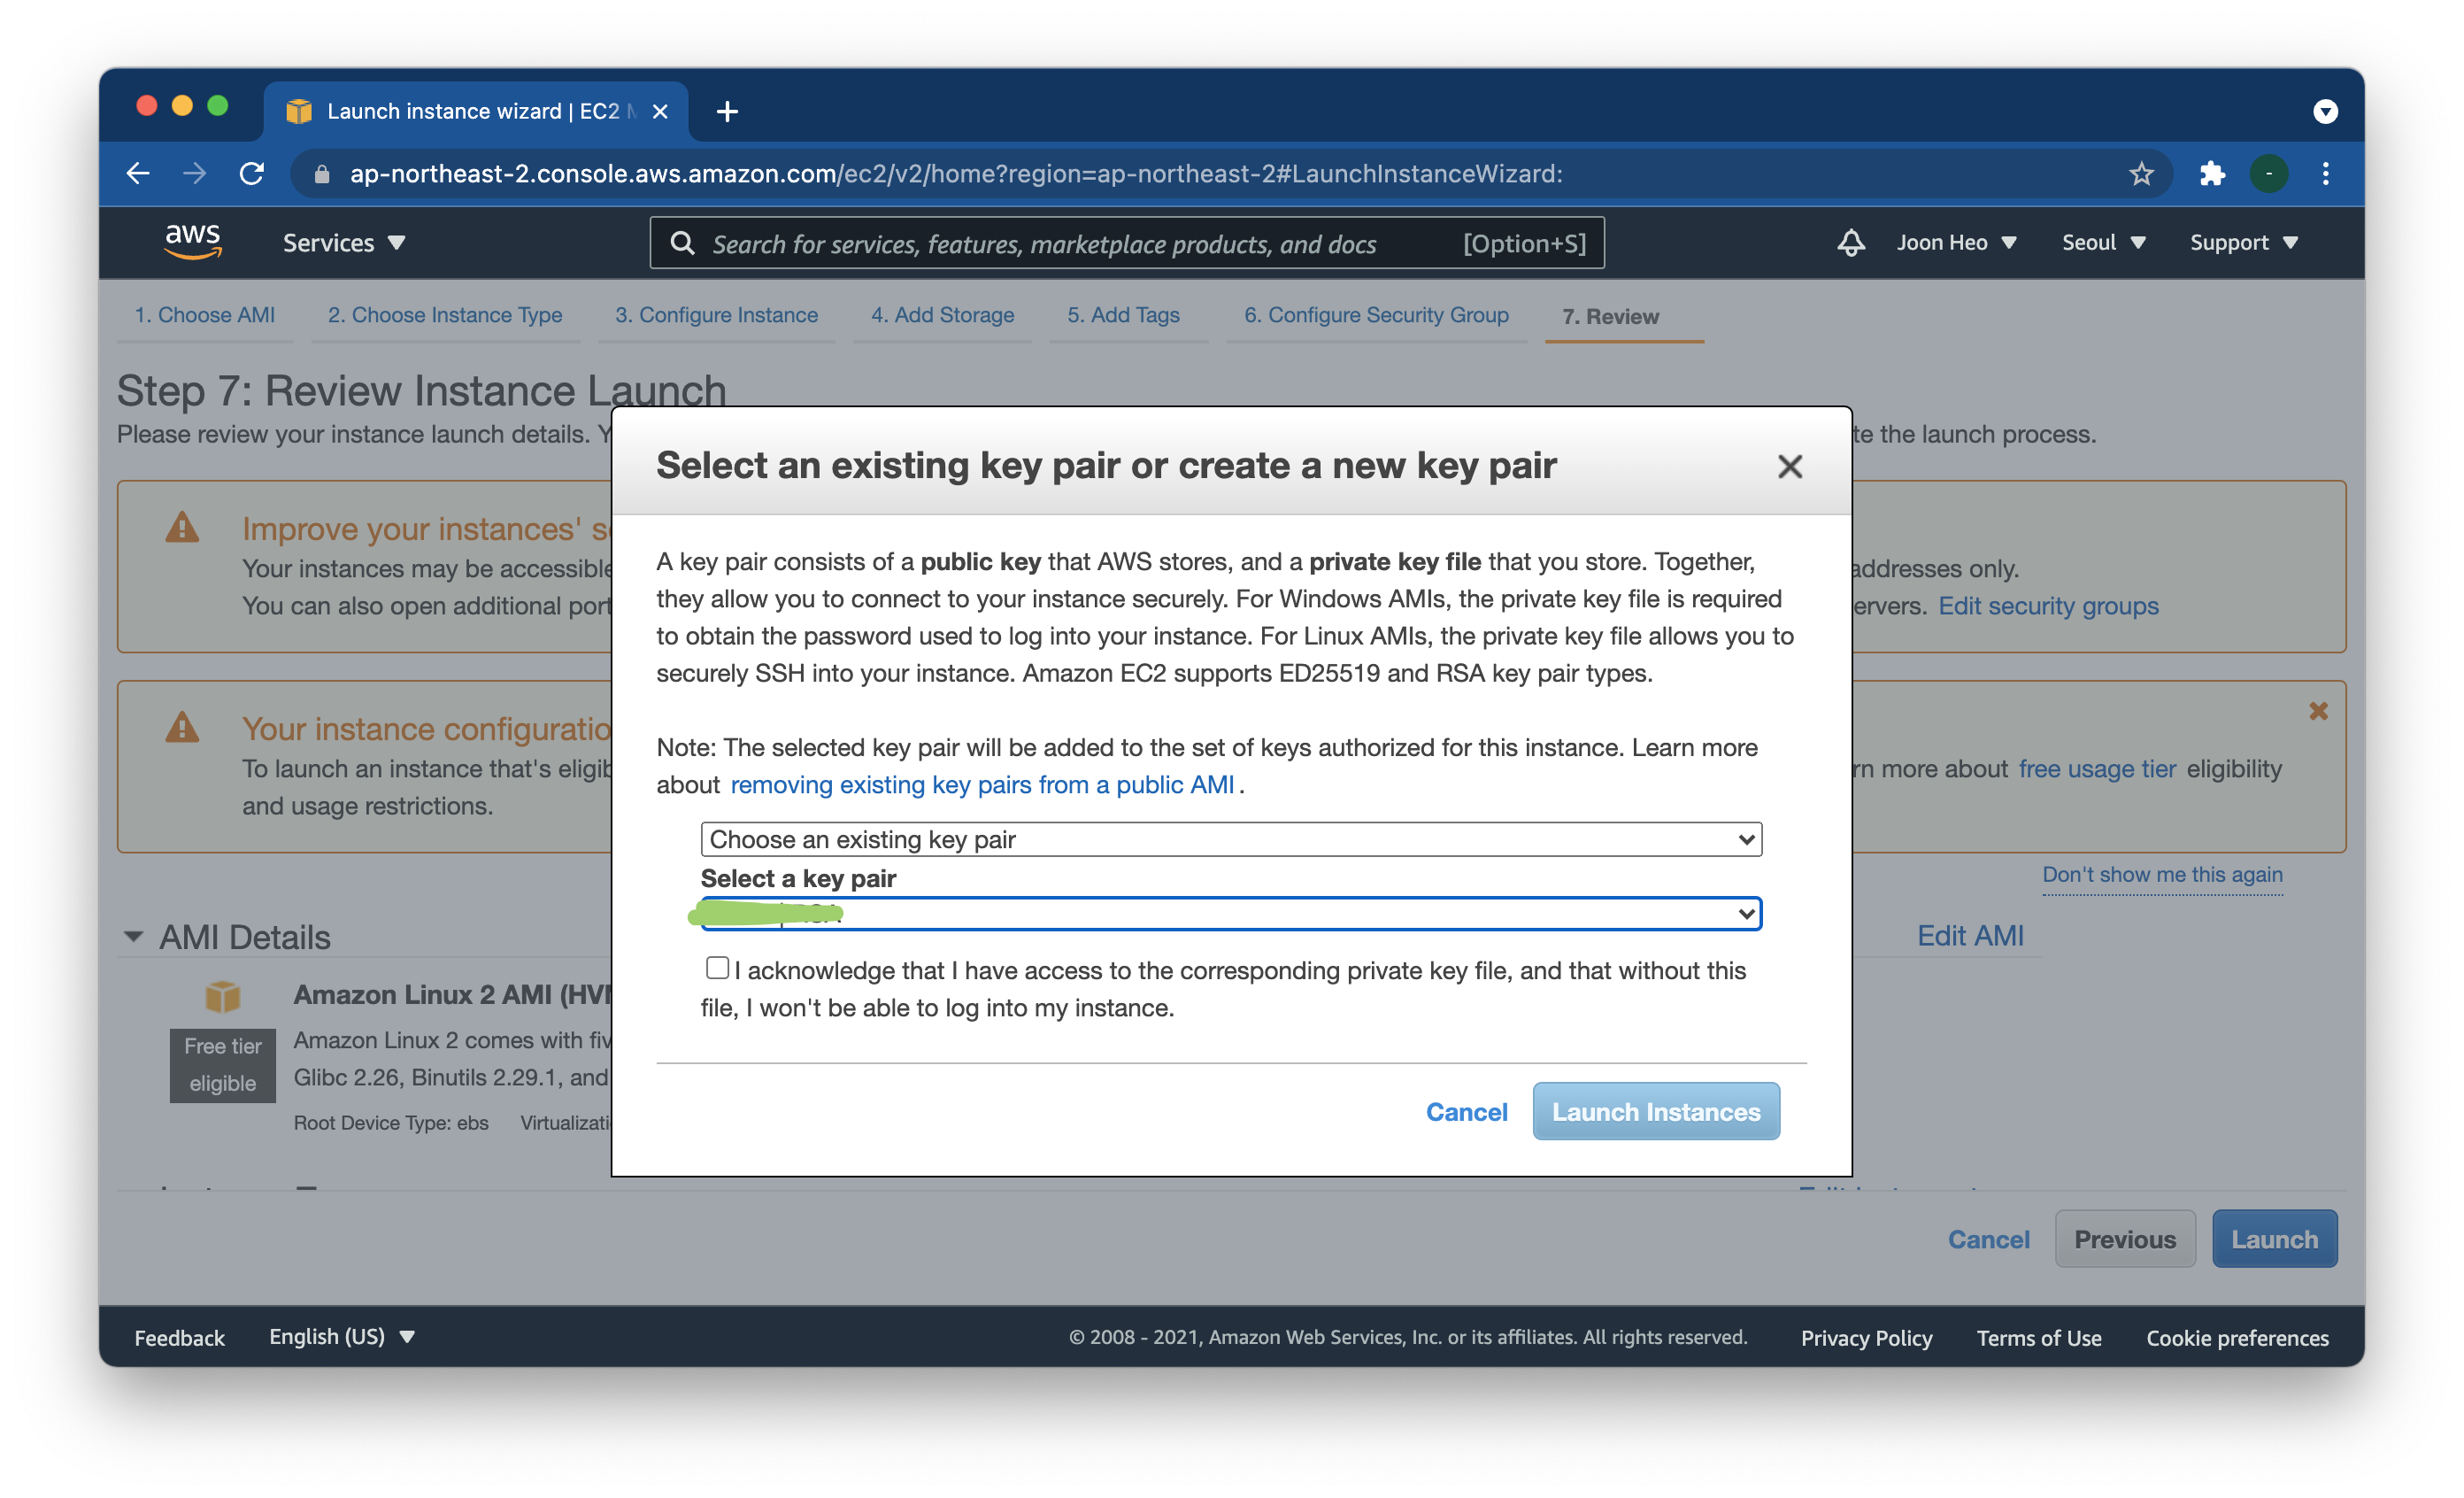Open the notifications bell icon
Image resolution: width=2464 pixels, height=1498 pixels.
[x=1850, y=242]
